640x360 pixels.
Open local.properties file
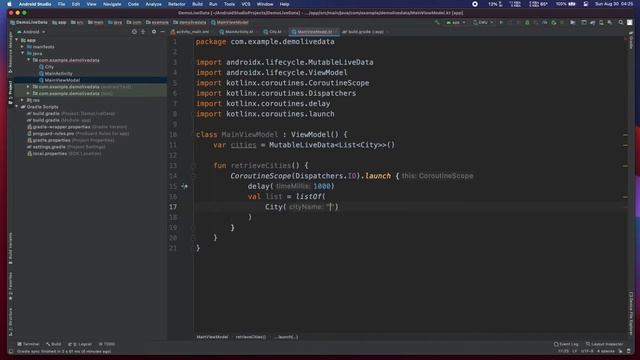[x=64, y=153]
